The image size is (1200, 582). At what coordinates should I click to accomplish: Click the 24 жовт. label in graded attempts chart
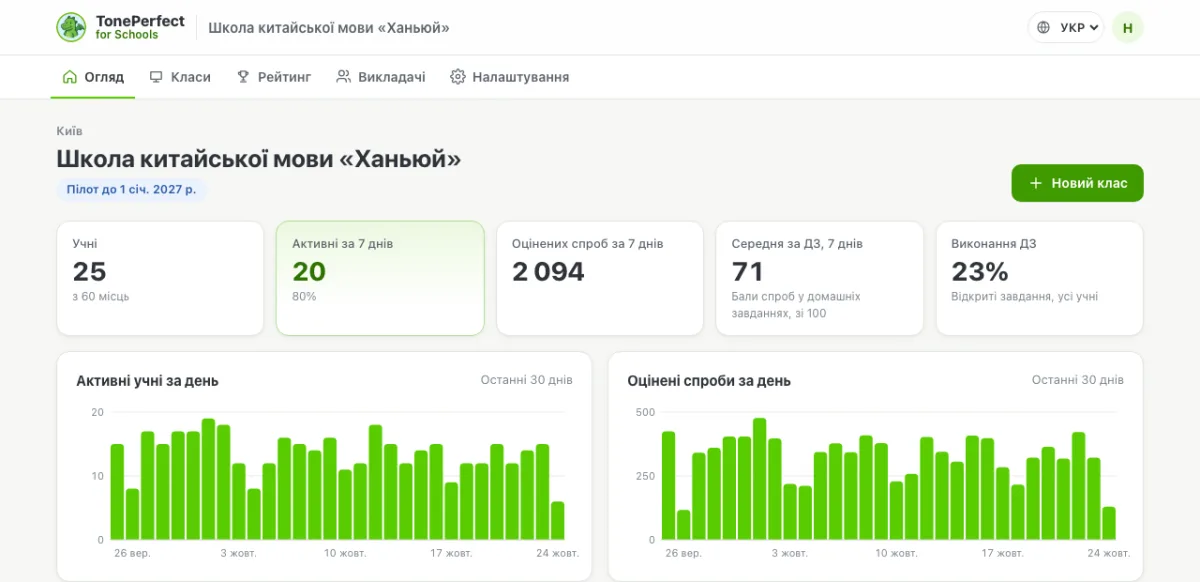click(x=1109, y=553)
